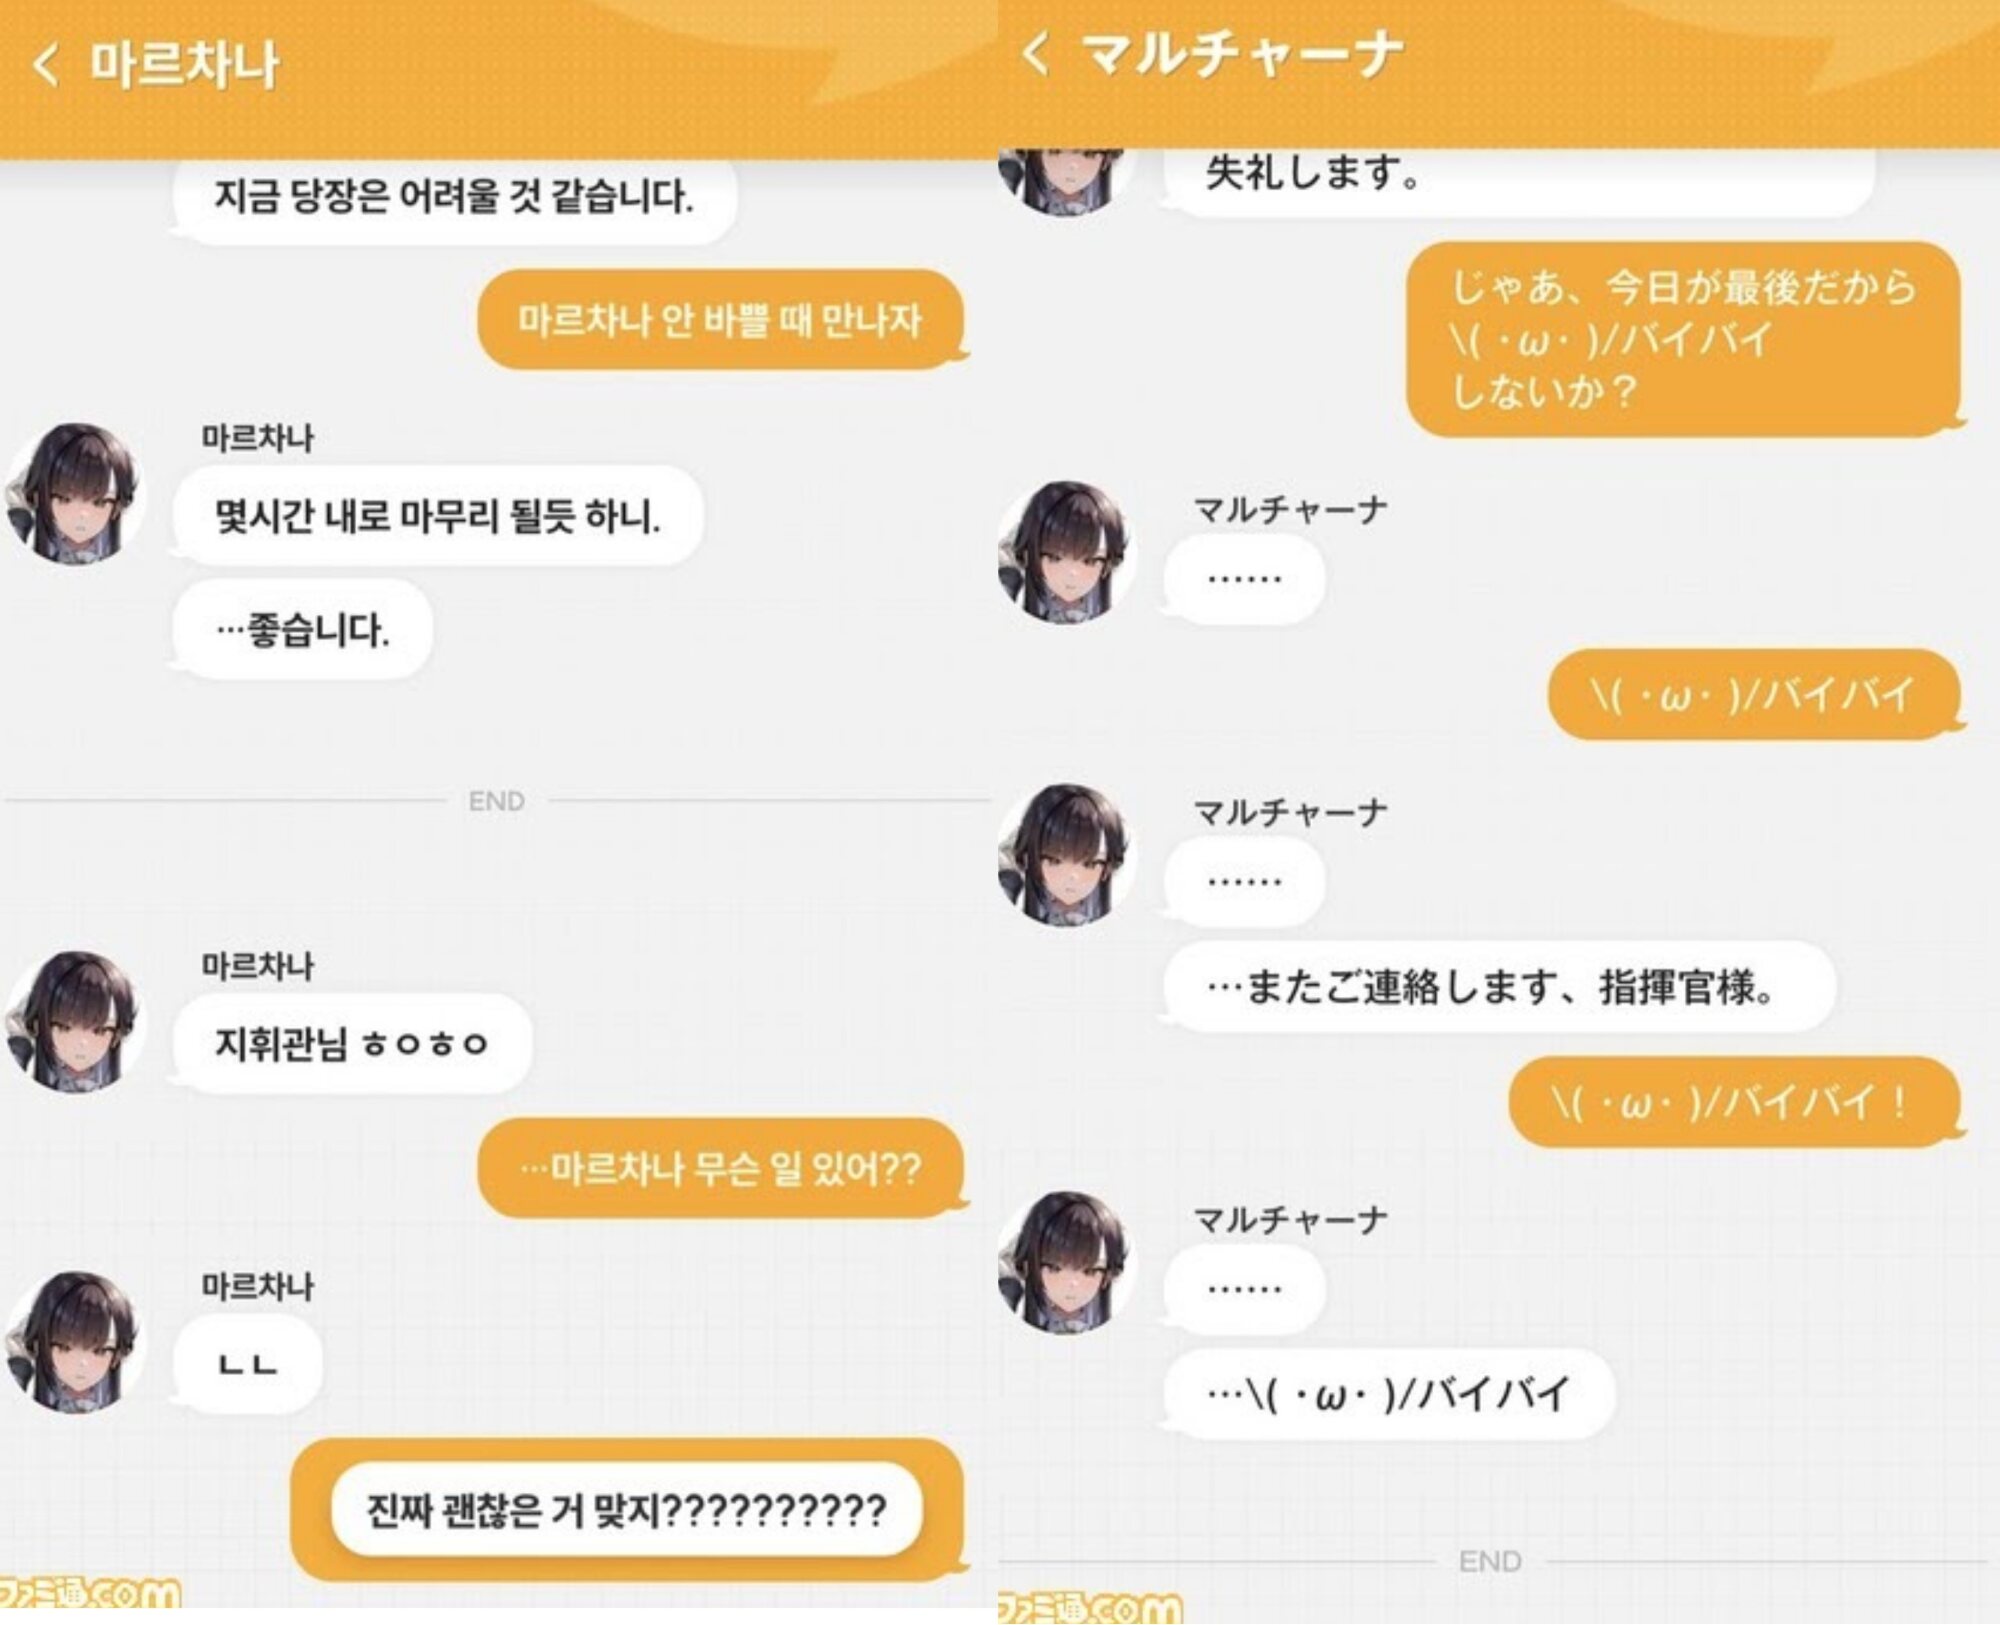Open avatar next to 지휘관님 ㅎㅇㅎㅇ message
This screenshot has width=2000, height=1625.
point(74,1021)
